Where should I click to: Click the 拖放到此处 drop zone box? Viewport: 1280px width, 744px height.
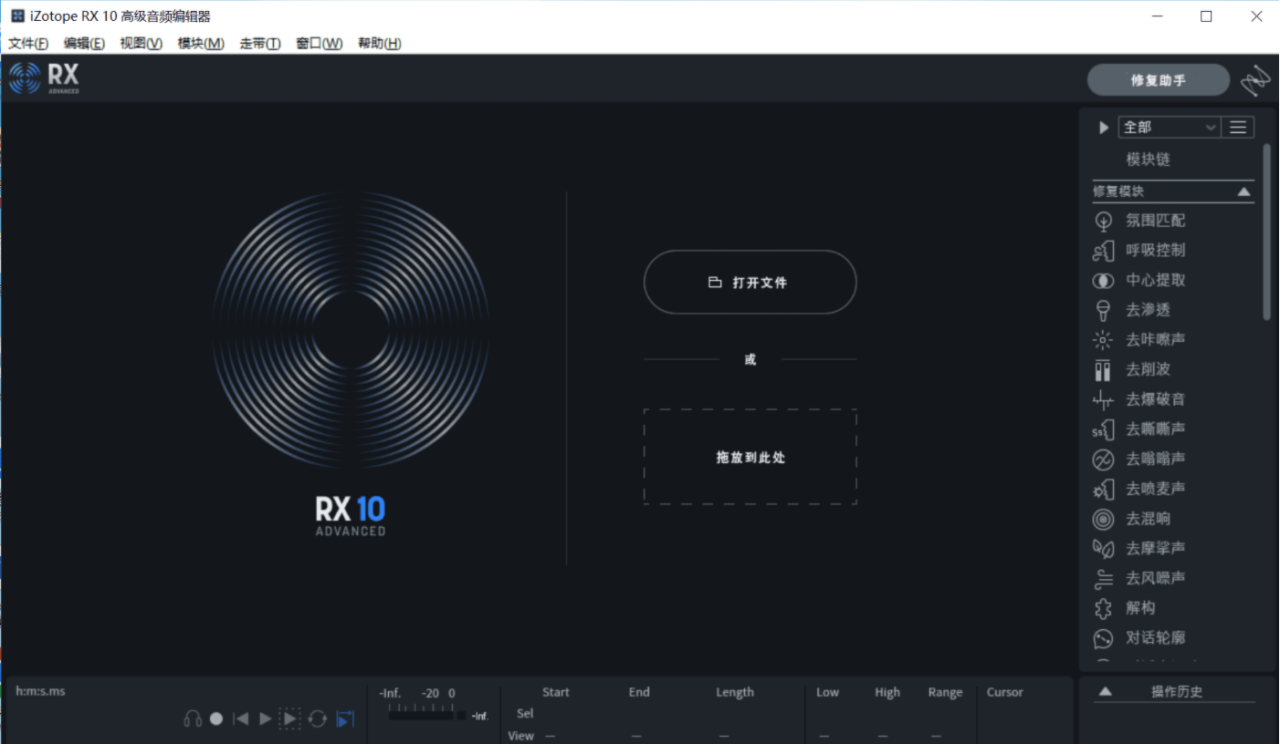tap(750, 457)
